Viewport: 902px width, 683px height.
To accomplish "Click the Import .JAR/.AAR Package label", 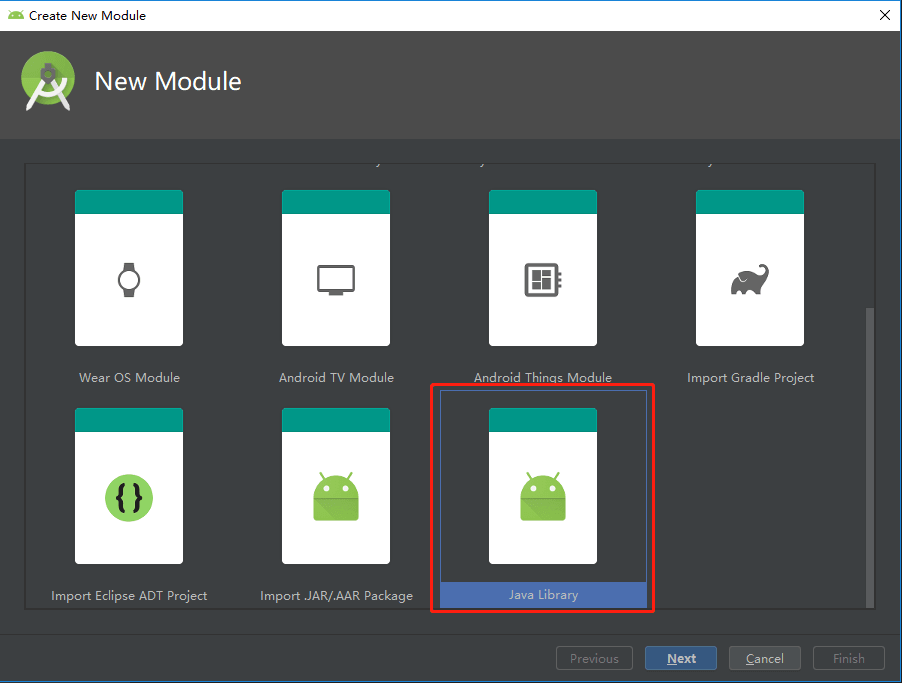I will pyautogui.click(x=337, y=596).
